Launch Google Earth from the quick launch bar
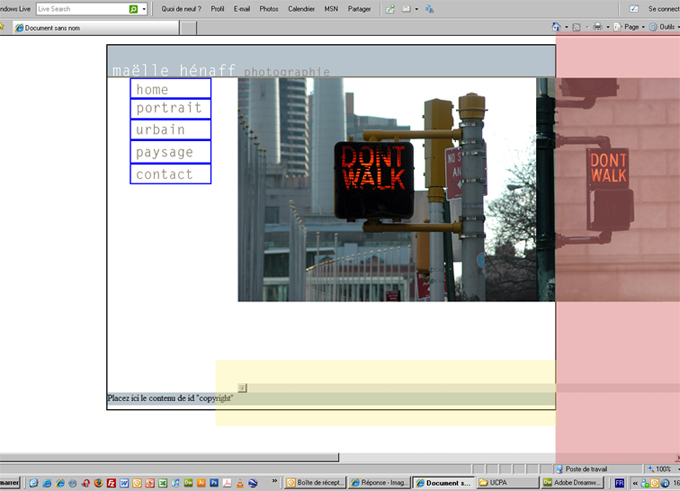Screen dimensions: 680x491 (253, 482)
